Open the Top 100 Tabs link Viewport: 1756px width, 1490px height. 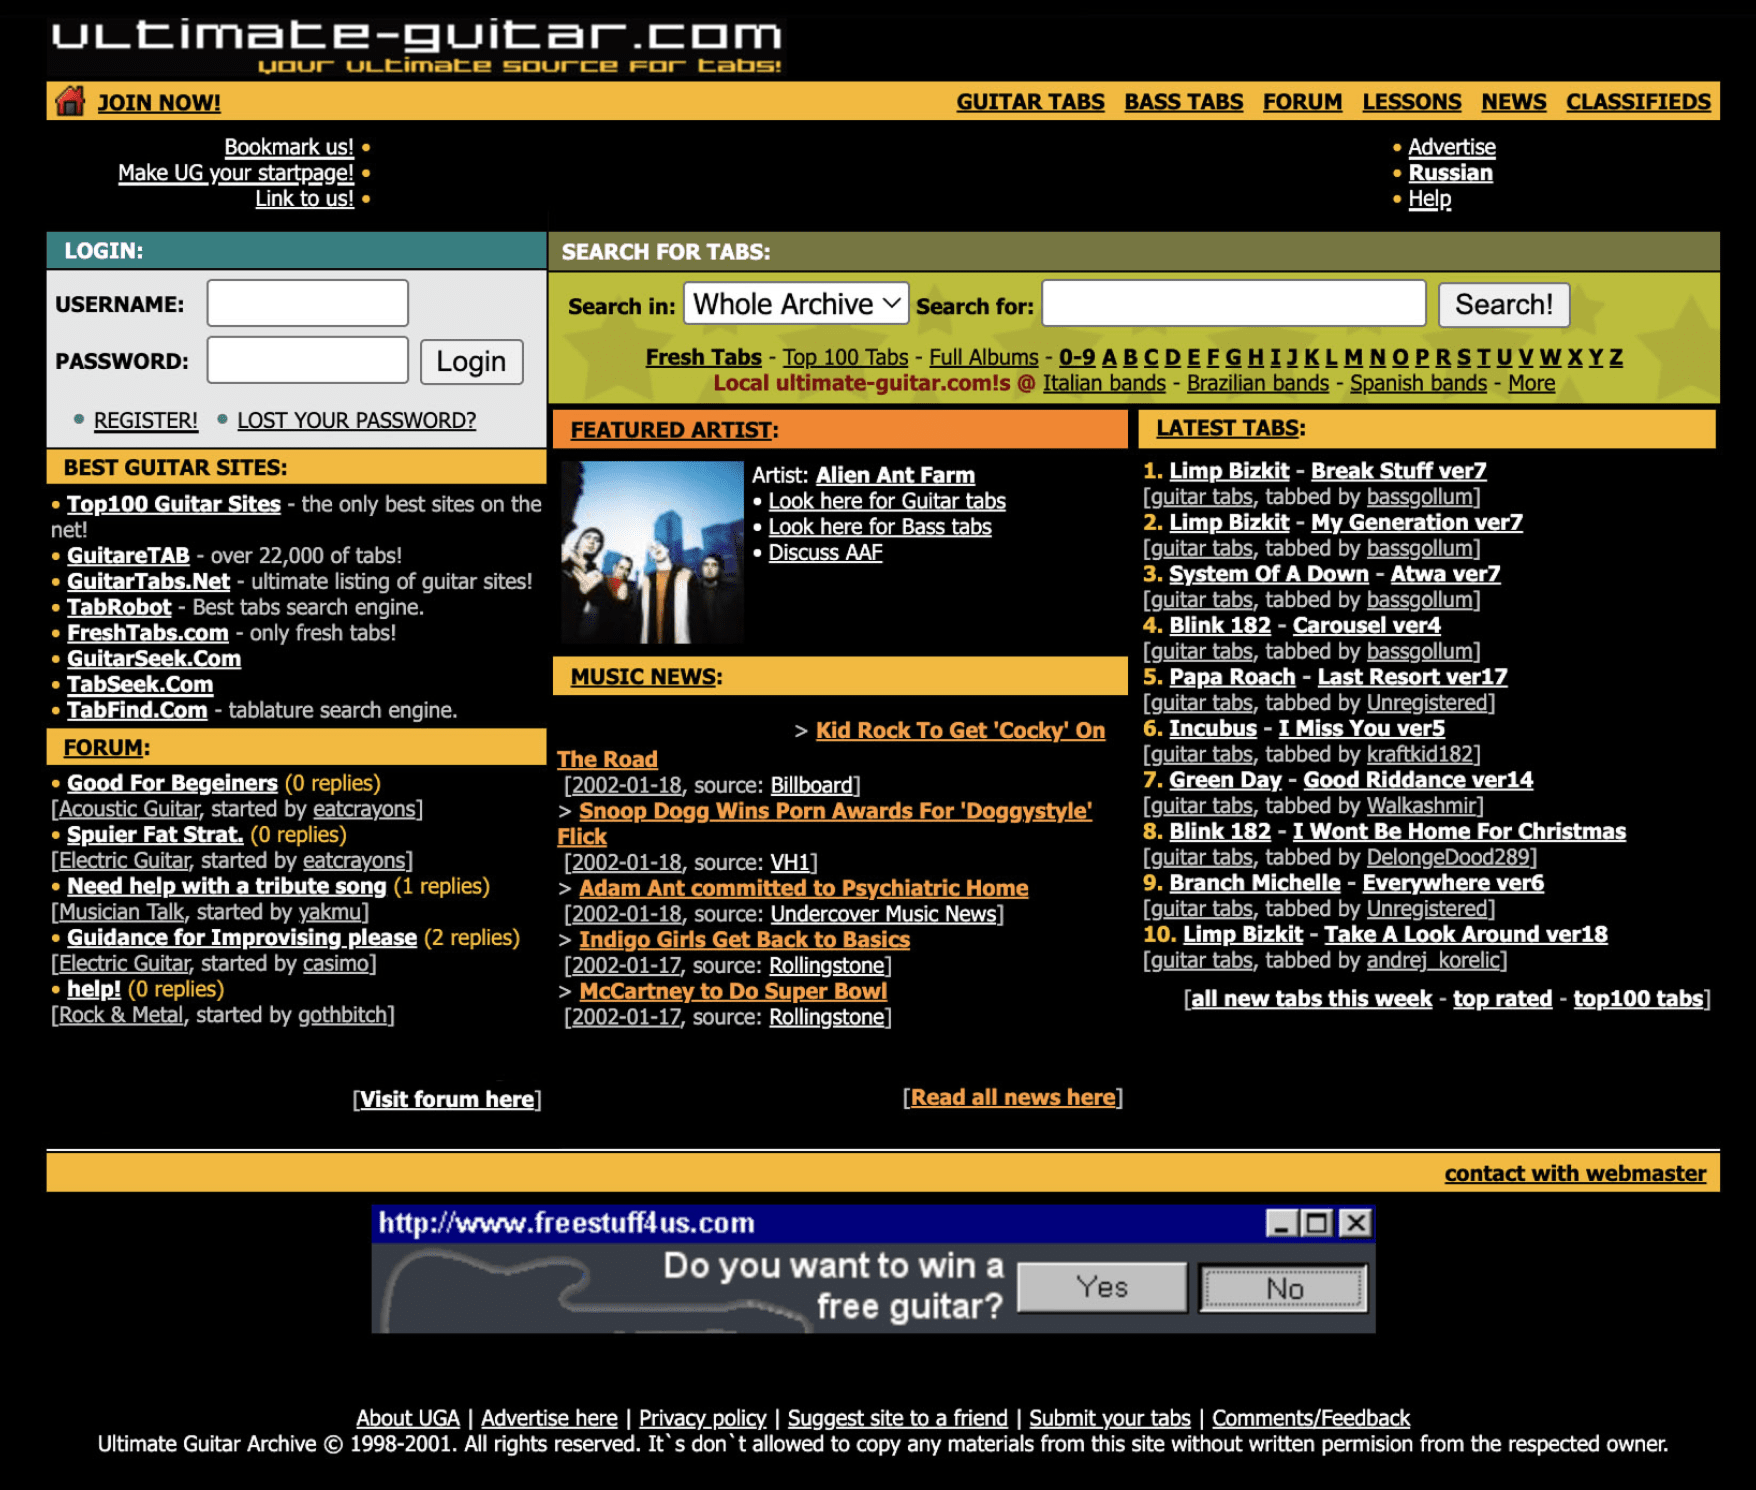[846, 357]
